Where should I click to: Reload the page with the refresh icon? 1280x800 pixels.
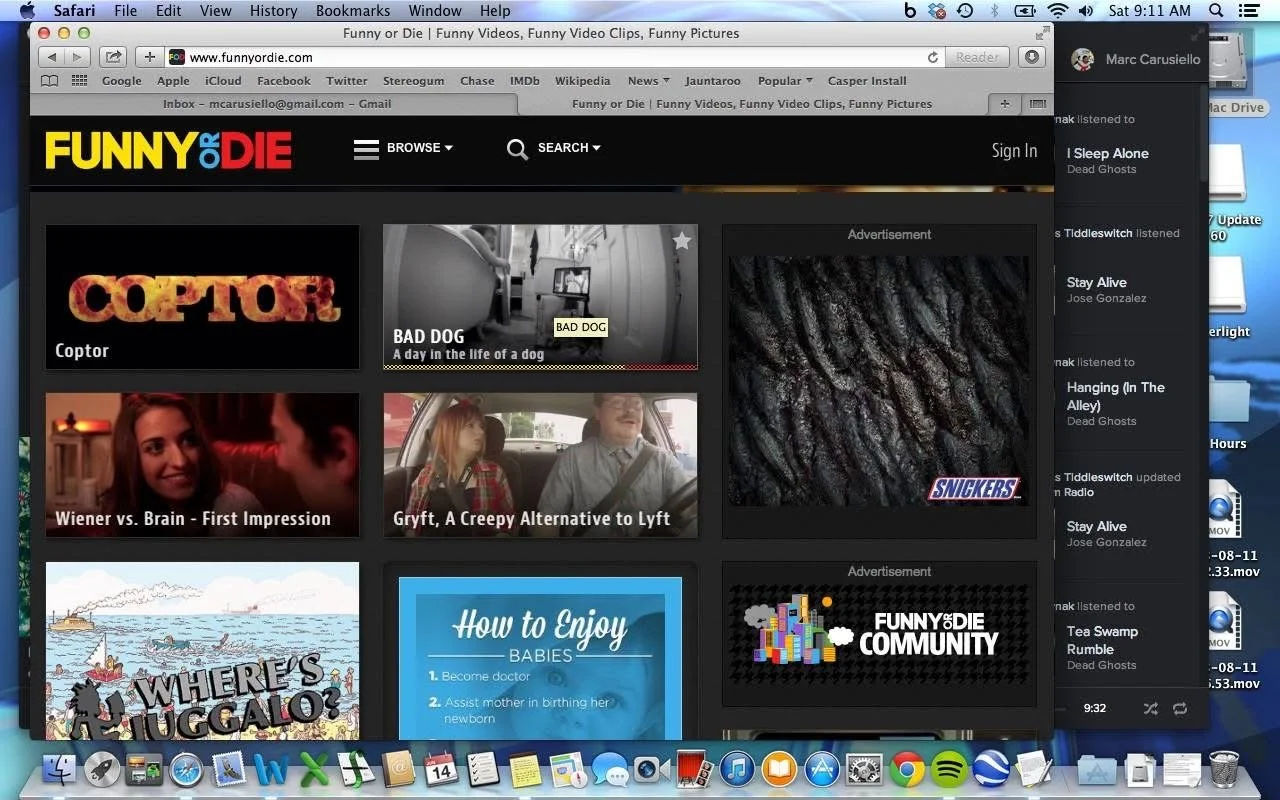click(x=933, y=57)
